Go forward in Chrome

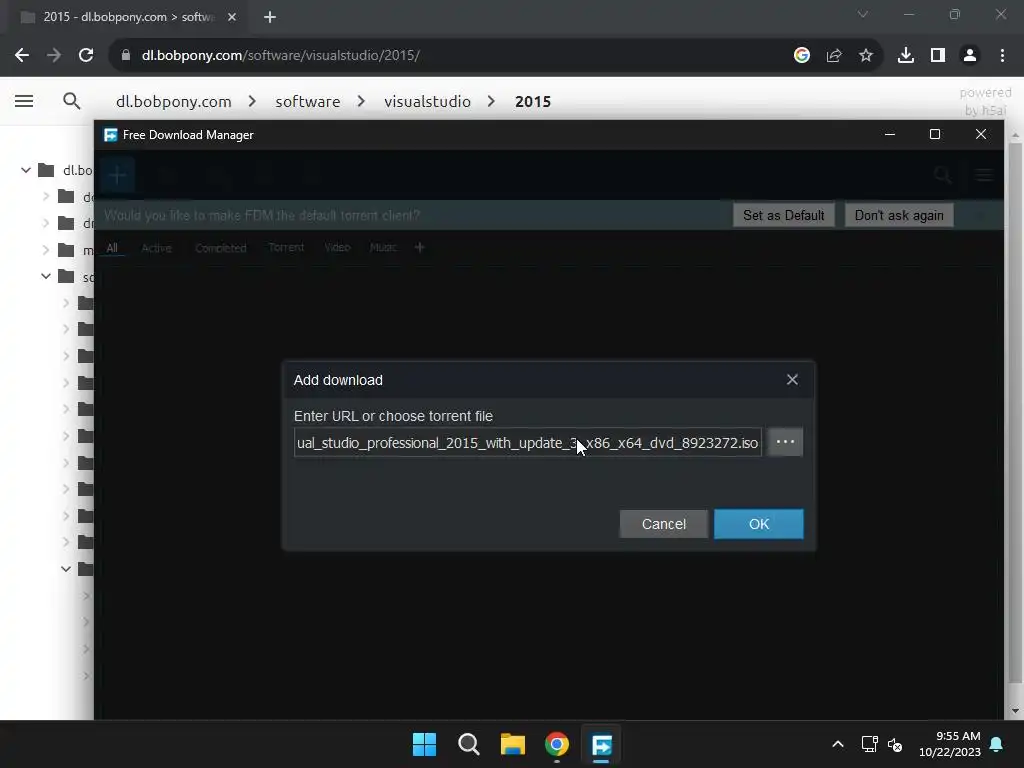click(x=54, y=55)
